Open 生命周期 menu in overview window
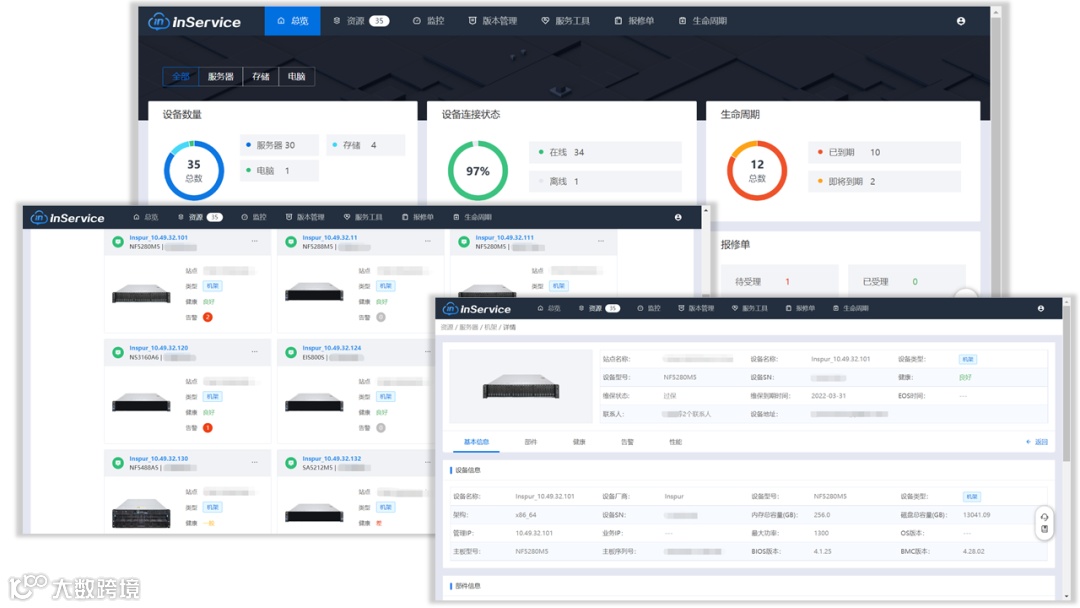The width and height of the screenshot is (1080, 608). [x=703, y=21]
